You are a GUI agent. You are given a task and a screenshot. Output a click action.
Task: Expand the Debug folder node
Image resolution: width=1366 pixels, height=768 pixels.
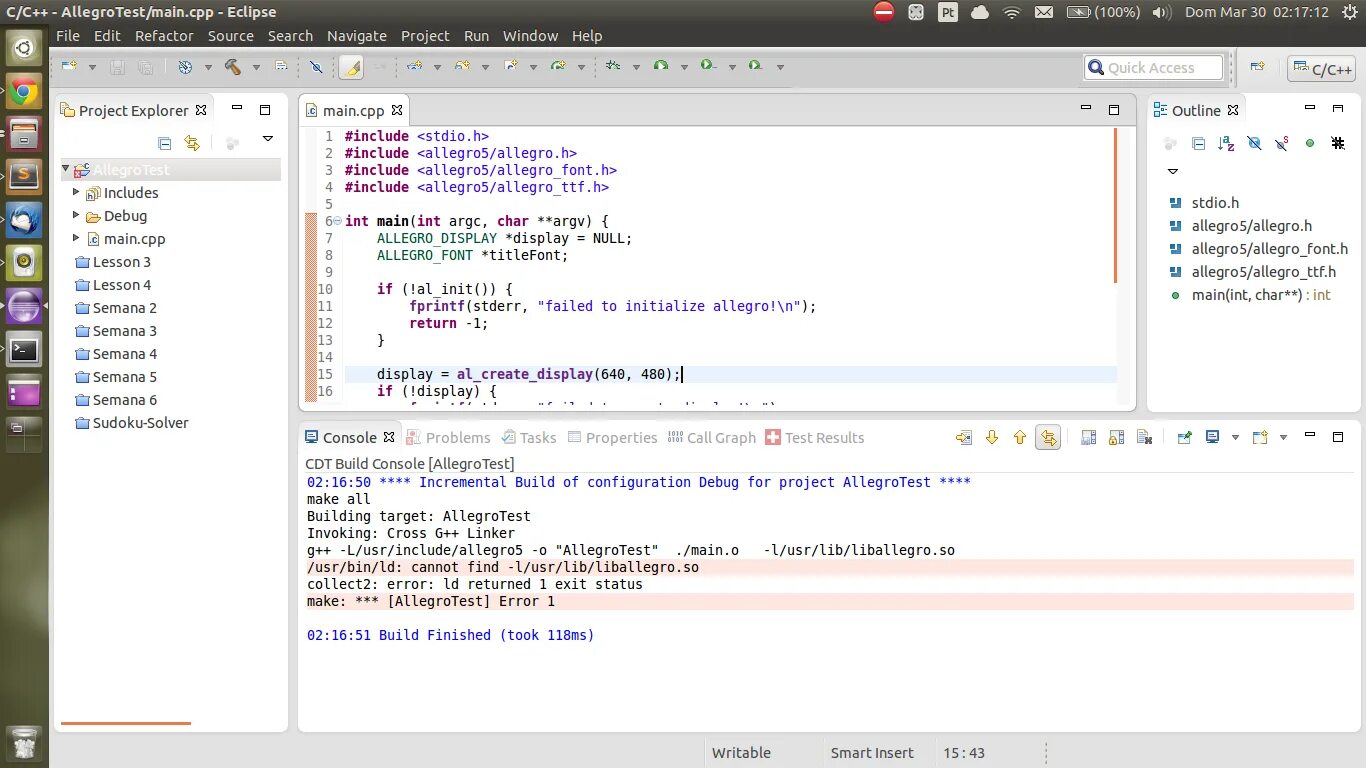coord(76,215)
